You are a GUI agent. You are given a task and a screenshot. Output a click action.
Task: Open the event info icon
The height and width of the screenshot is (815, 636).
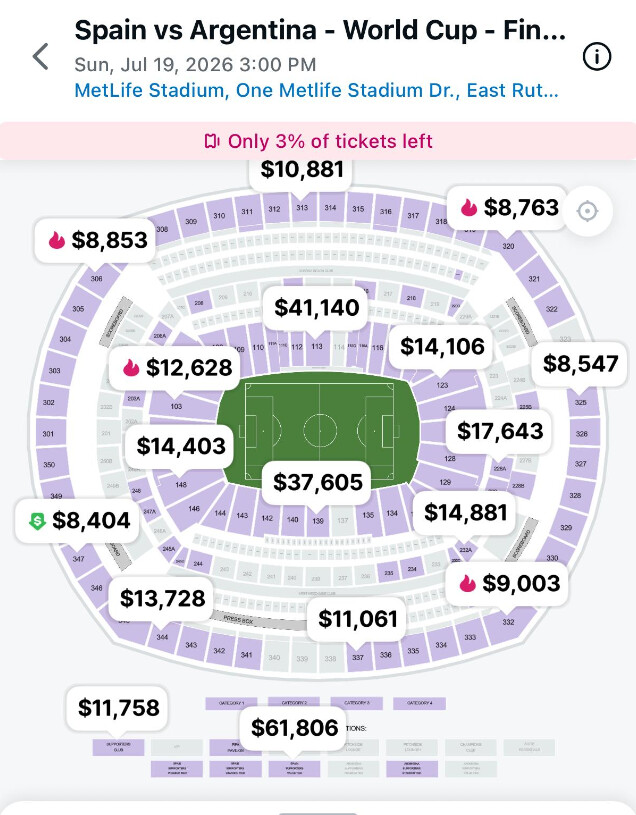pyautogui.click(x=597, y=56)
